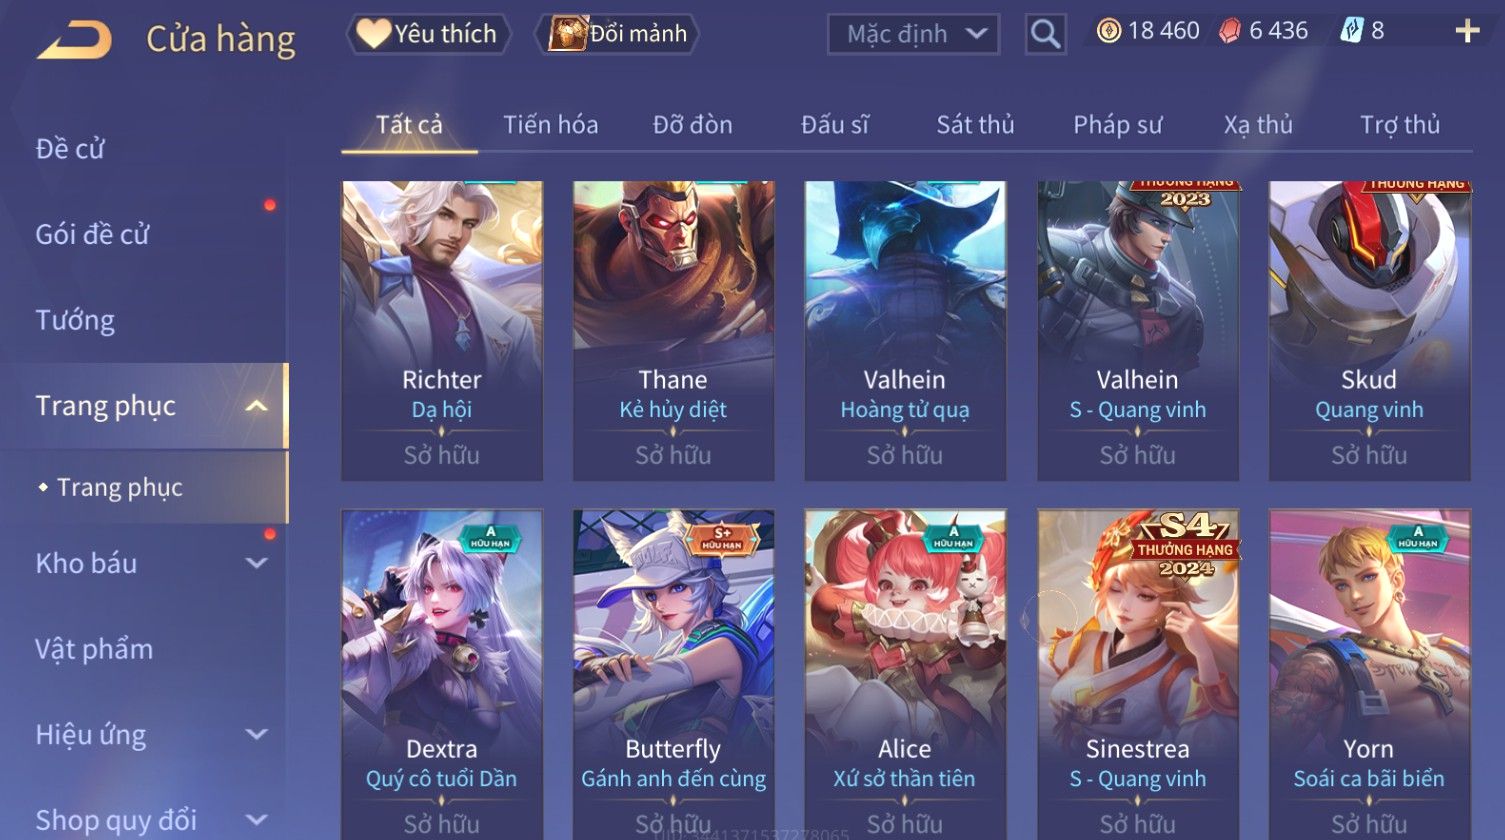Open Skud Quang vinh skin card

click(1369, 331)
